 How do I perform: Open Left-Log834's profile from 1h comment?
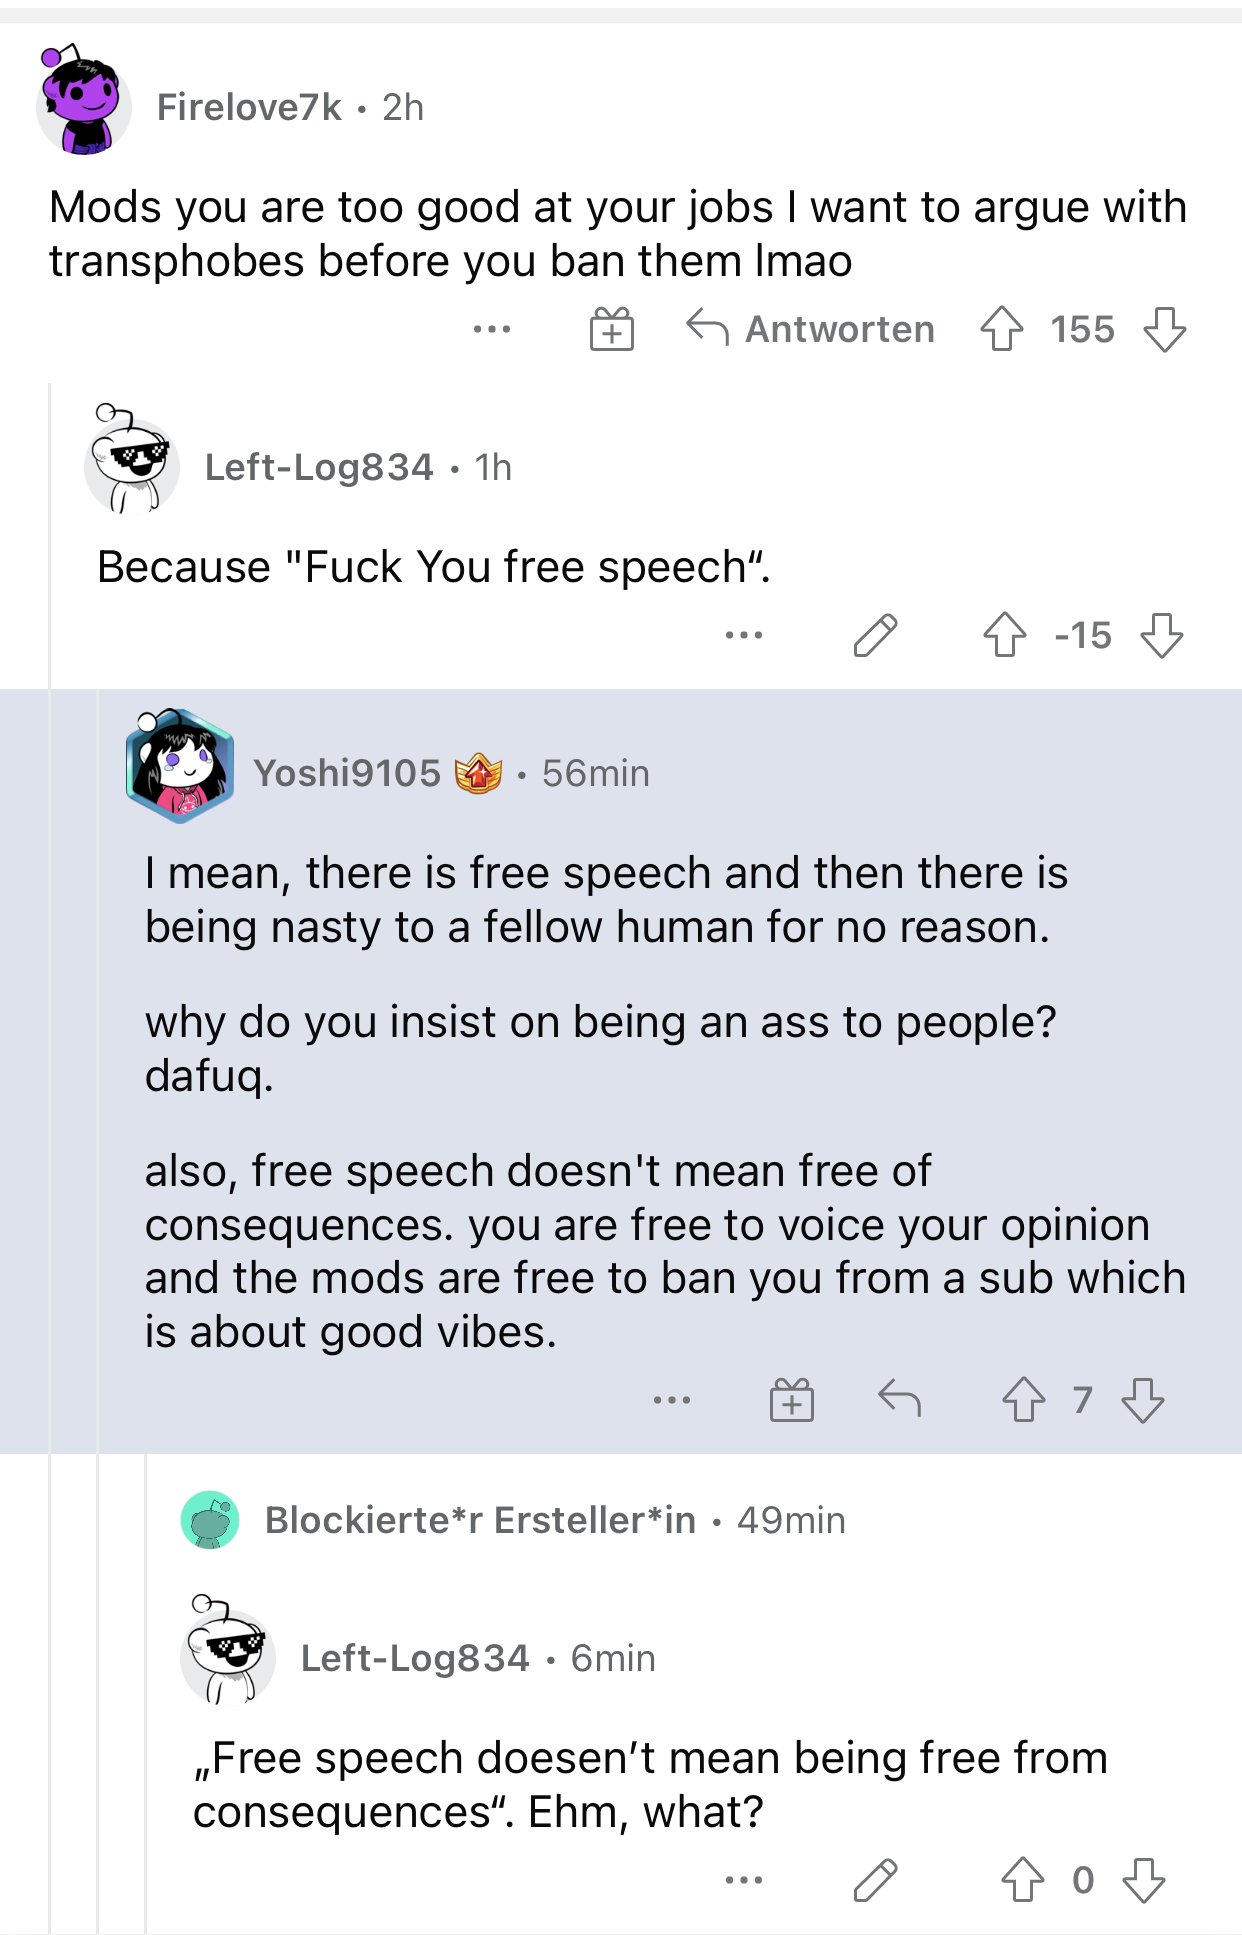[319, 467]
